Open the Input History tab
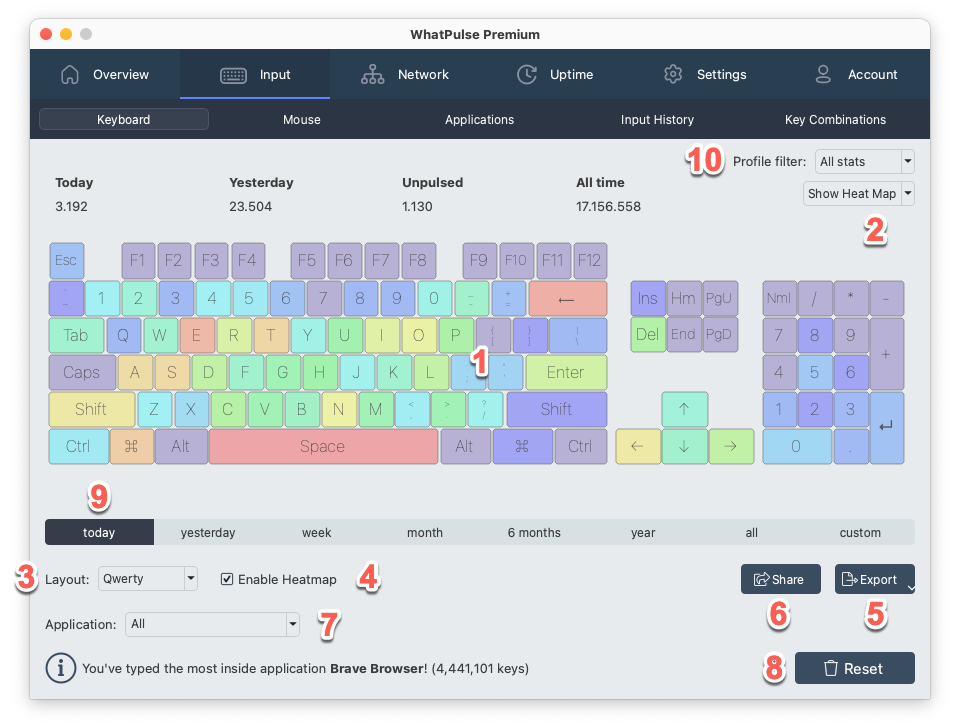This screenshot has height=726, width=953. (x=657, y=119)
